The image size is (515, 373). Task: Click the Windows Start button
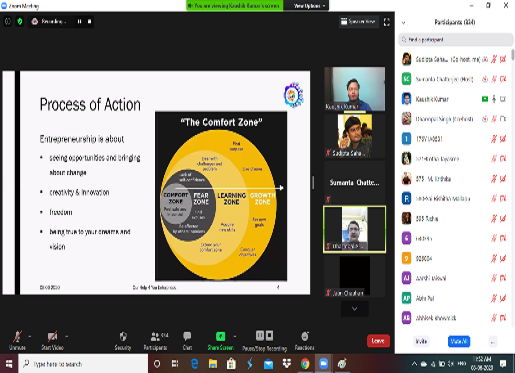[9, 364]
